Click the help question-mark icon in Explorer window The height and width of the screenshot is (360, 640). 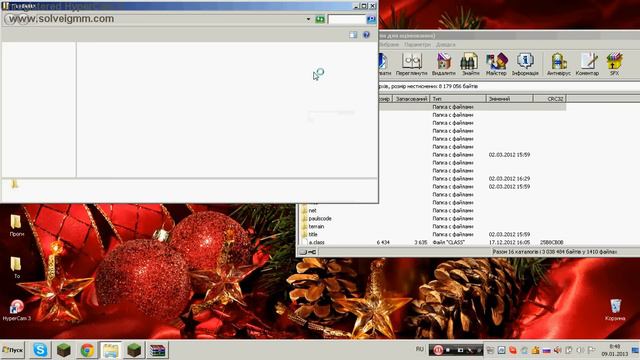[x=366, y=35]
